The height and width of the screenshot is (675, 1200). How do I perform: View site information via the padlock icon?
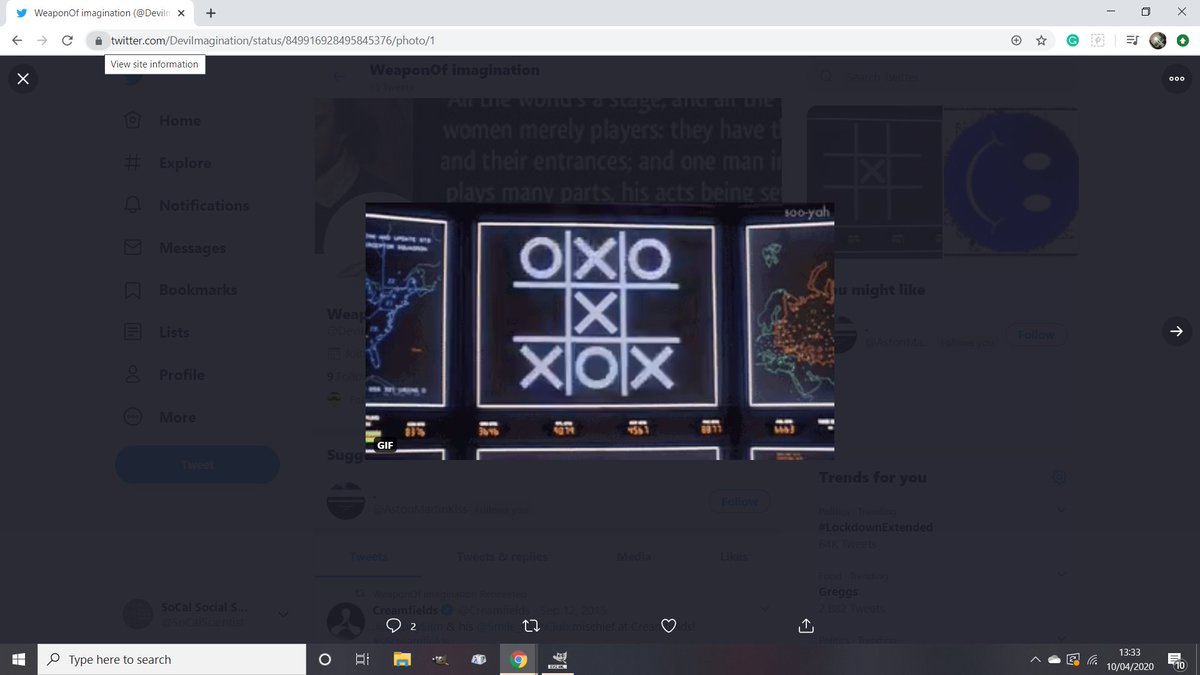98,41
